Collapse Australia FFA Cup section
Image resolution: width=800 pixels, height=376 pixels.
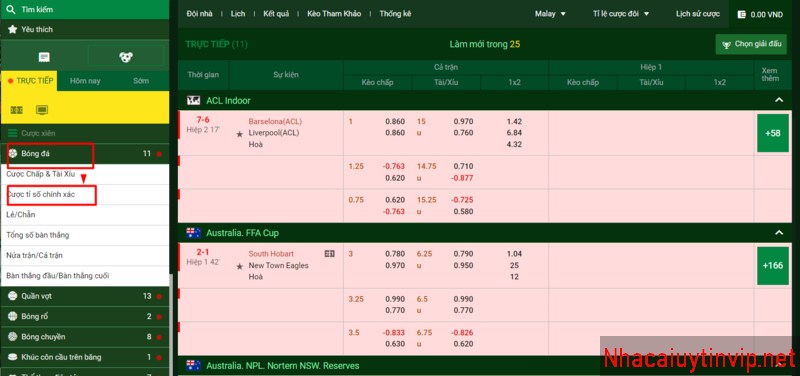coord(779,233)
